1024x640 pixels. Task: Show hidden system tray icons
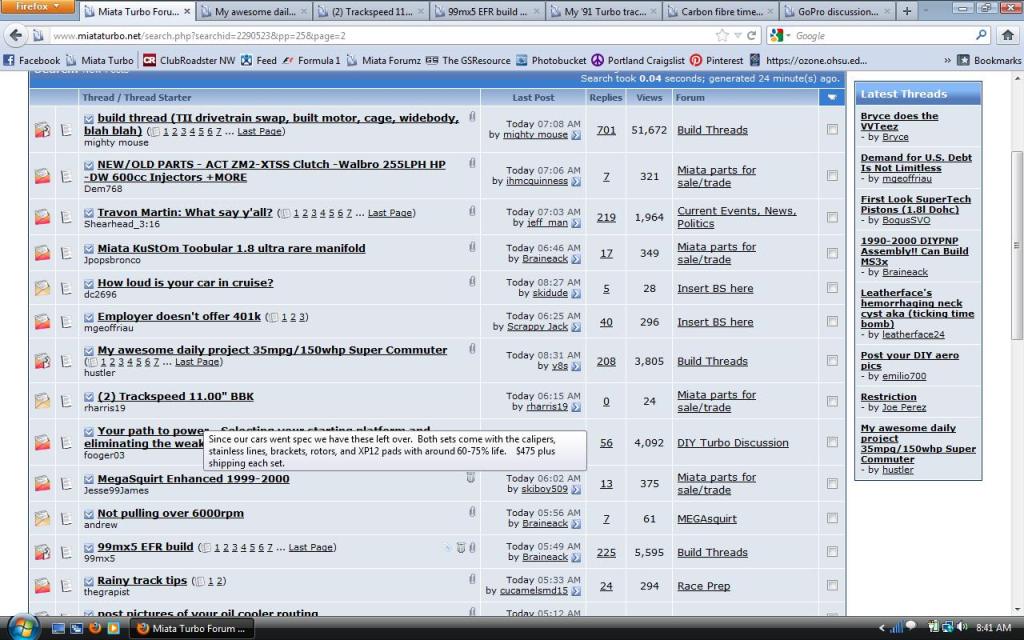pyautogui.click(x=882, y=628)
